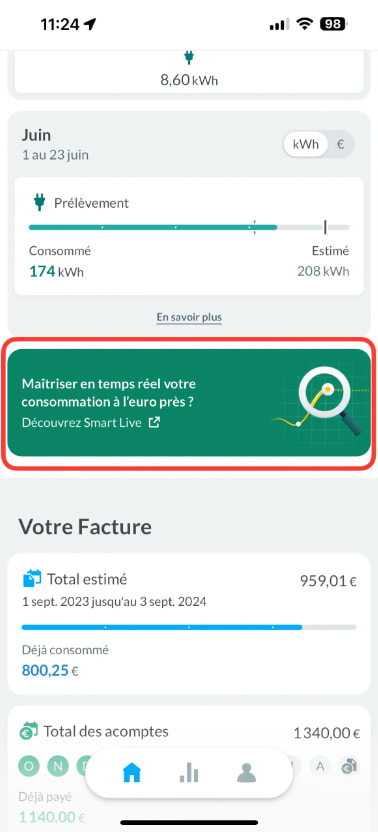Select the green O month circle
The height and width of the screenshot is (832, 378).
29,766
